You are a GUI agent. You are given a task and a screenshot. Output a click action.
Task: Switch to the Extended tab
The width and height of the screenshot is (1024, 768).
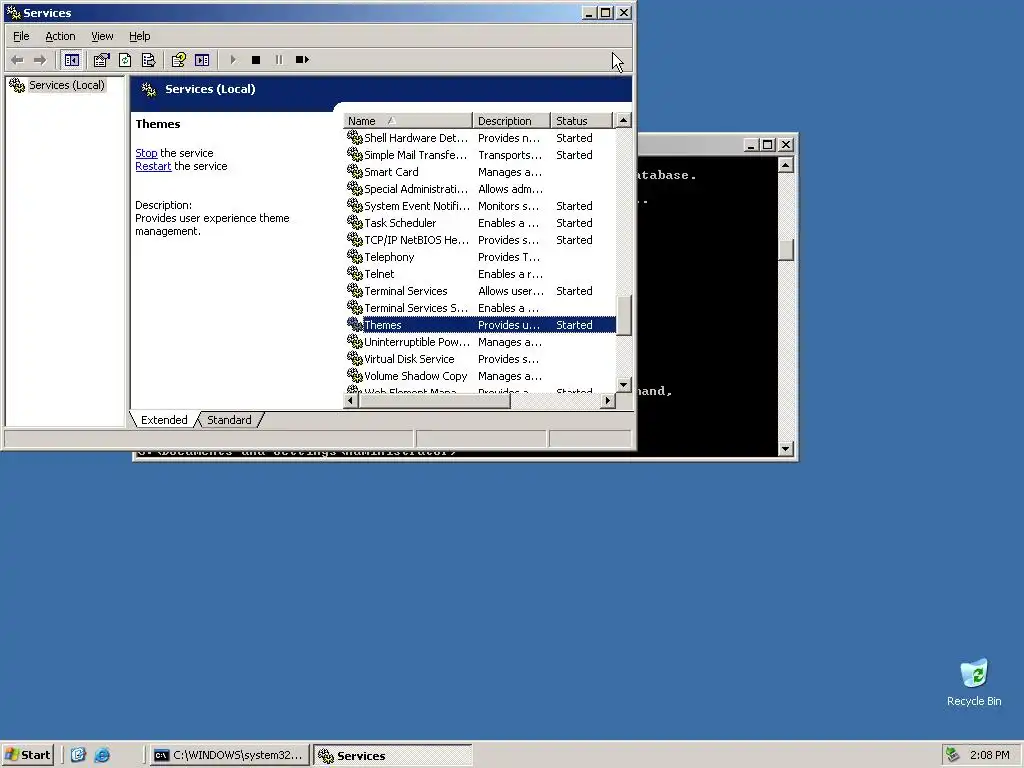(x=164, y=420)
